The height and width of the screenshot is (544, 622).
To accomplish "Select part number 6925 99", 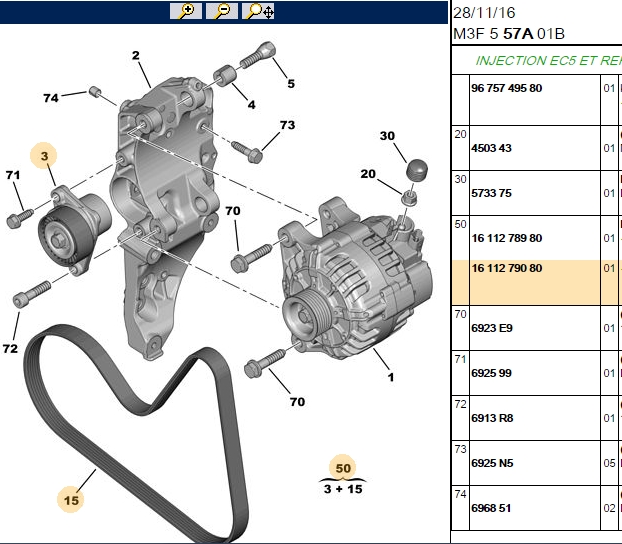I will point(491,373).
